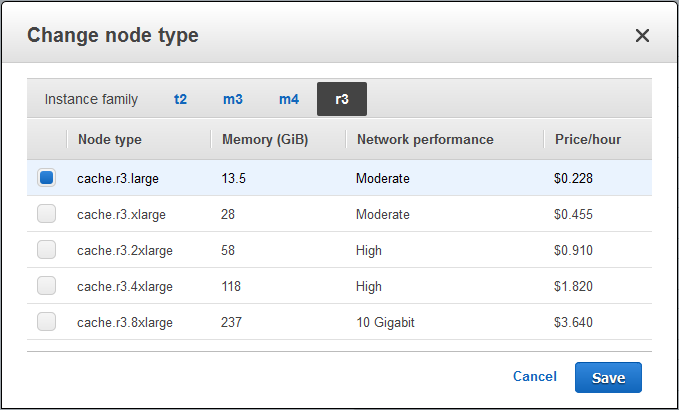The width and height of the screenshot is (679, 410).
Task: Click the 58 GiB memory cell
Action: (x=229, y=250)
